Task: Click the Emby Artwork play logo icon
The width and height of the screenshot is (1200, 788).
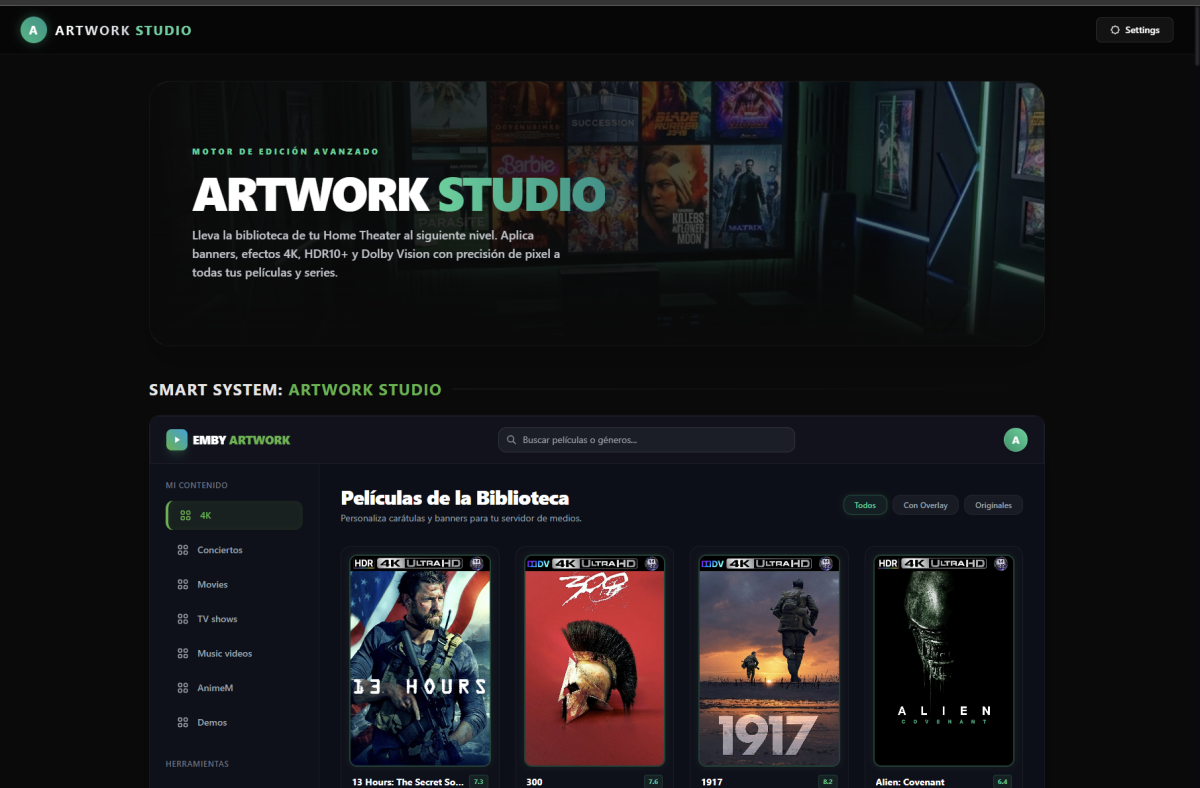Action: click(x=176, y=440)
